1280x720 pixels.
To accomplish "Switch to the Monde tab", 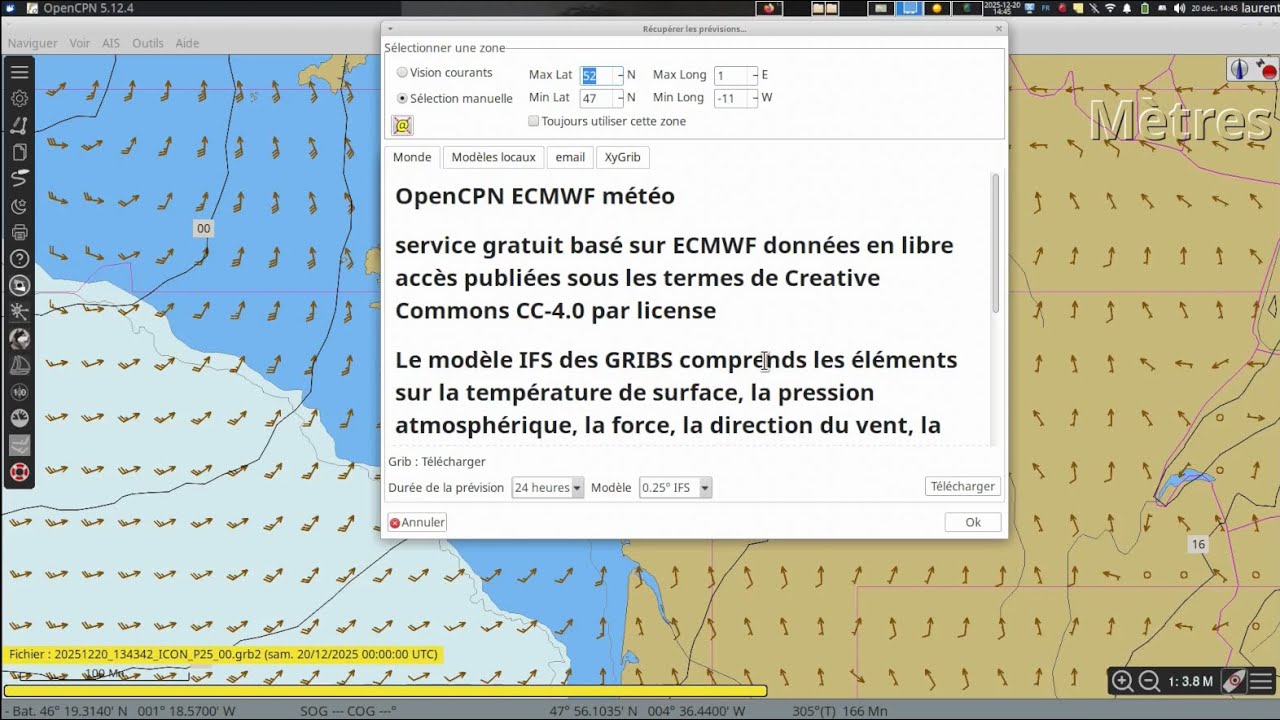I will click(x=412, y=157).
